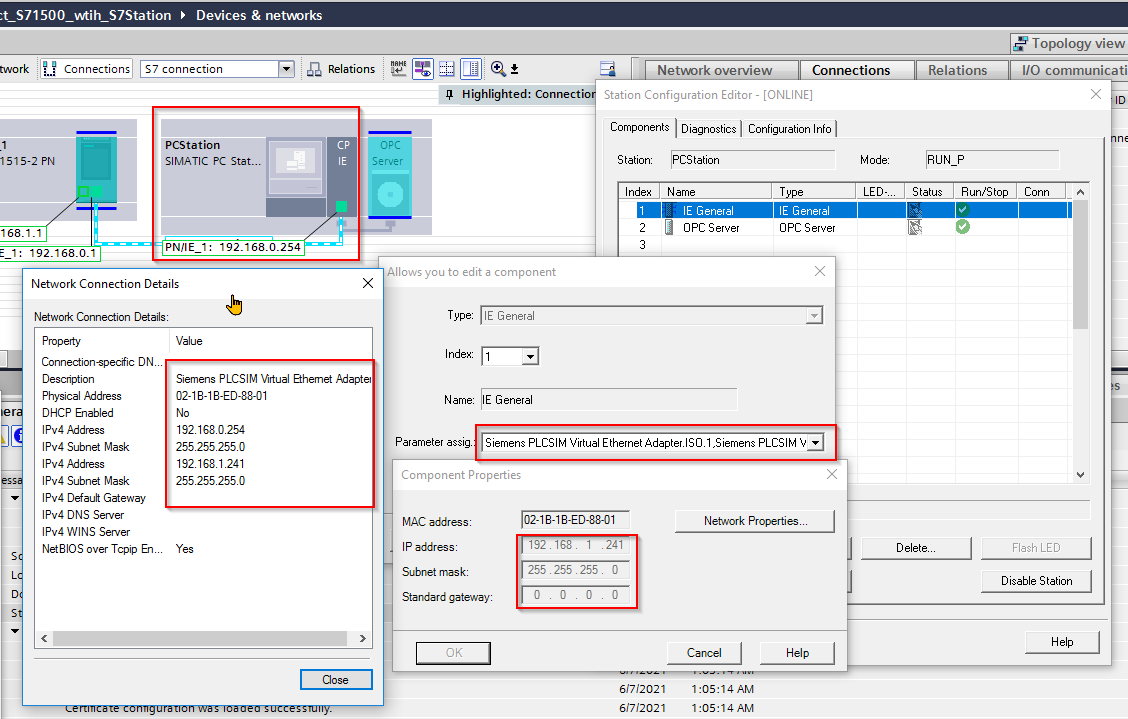Close the Component Properties dialog

(832, 474)
